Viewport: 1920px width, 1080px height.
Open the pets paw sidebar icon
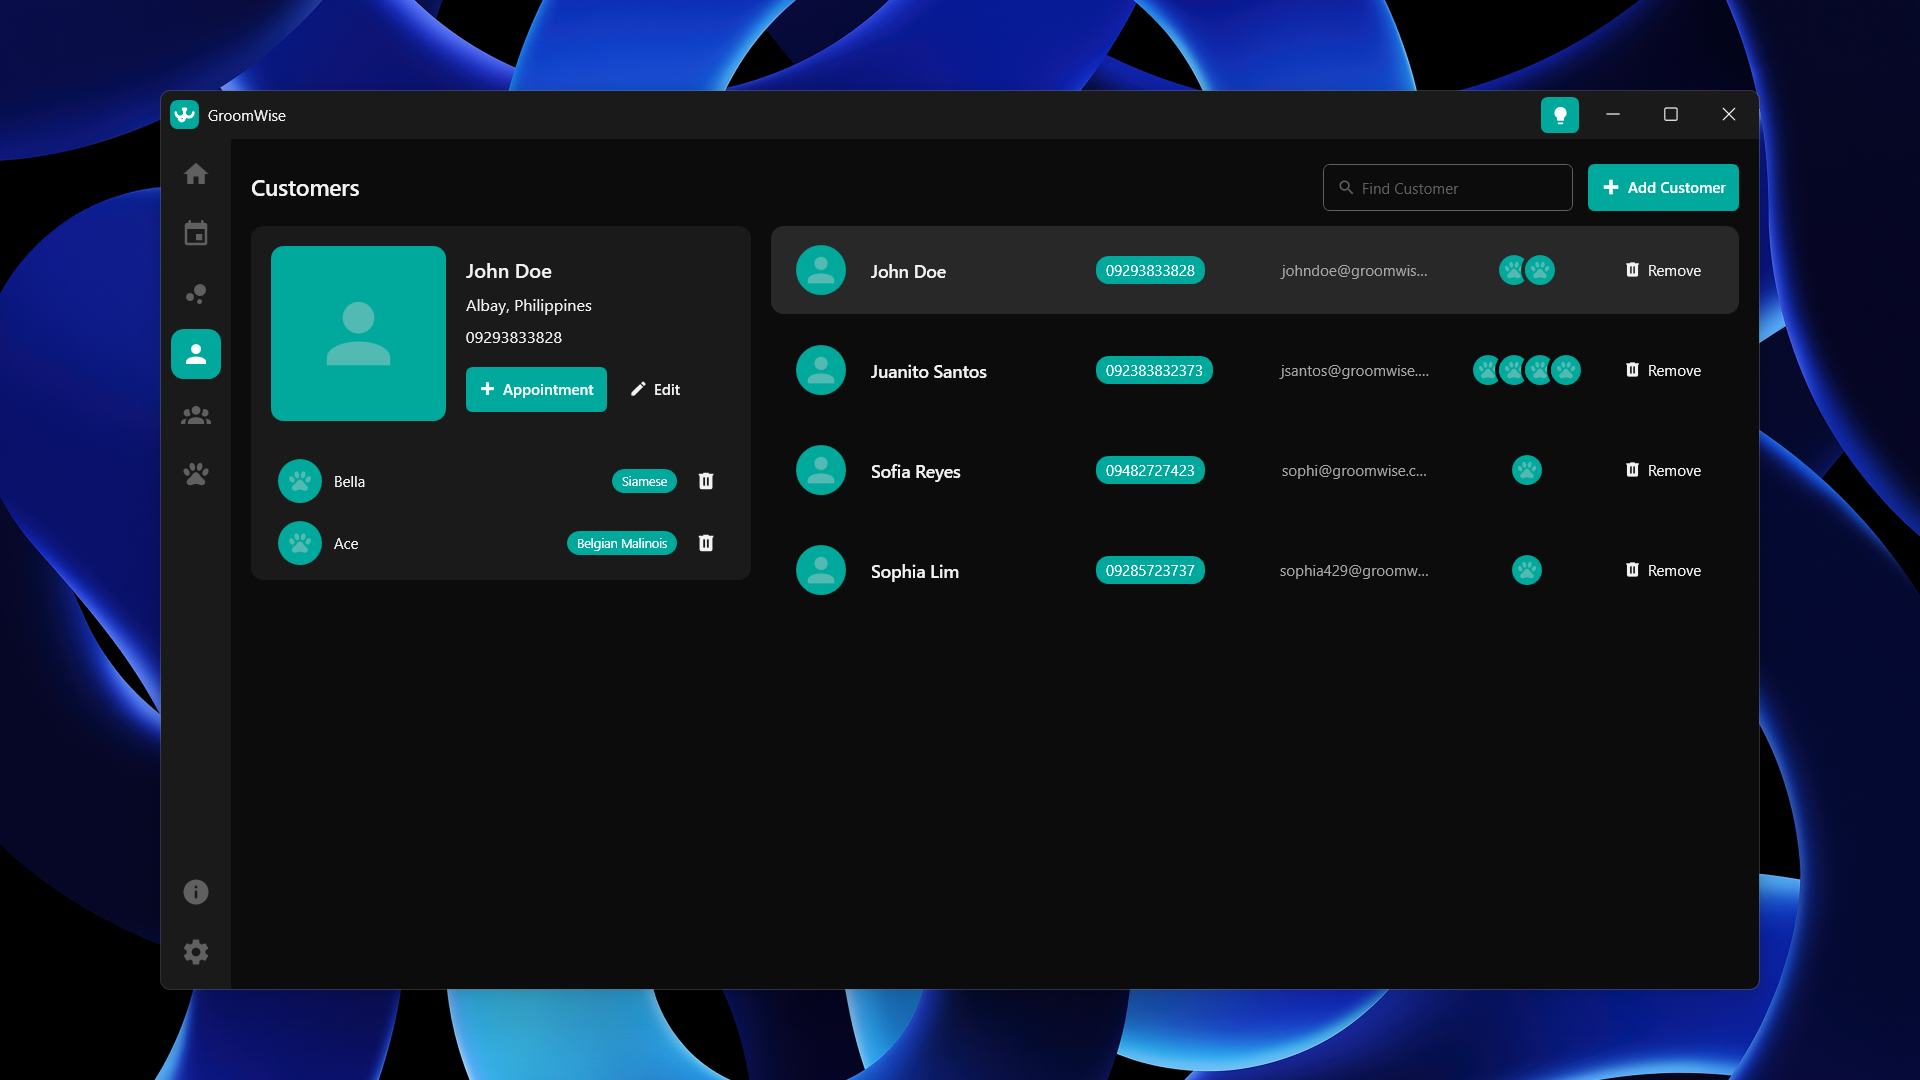[x=196, y=474]
